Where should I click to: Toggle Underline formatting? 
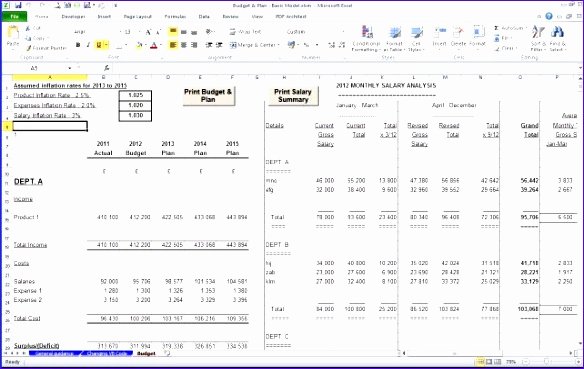[x=99, y=45]
